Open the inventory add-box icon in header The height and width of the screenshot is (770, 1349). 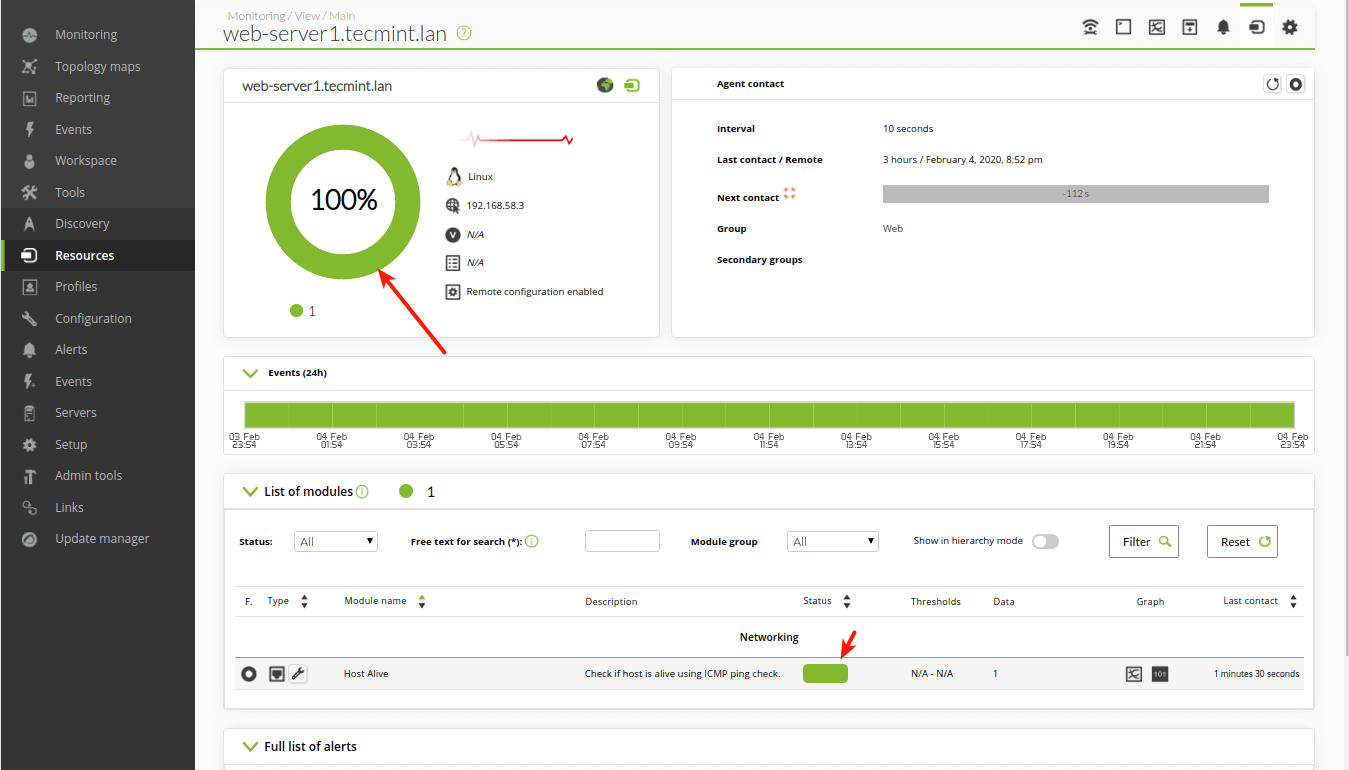(x=1190, y=28)
